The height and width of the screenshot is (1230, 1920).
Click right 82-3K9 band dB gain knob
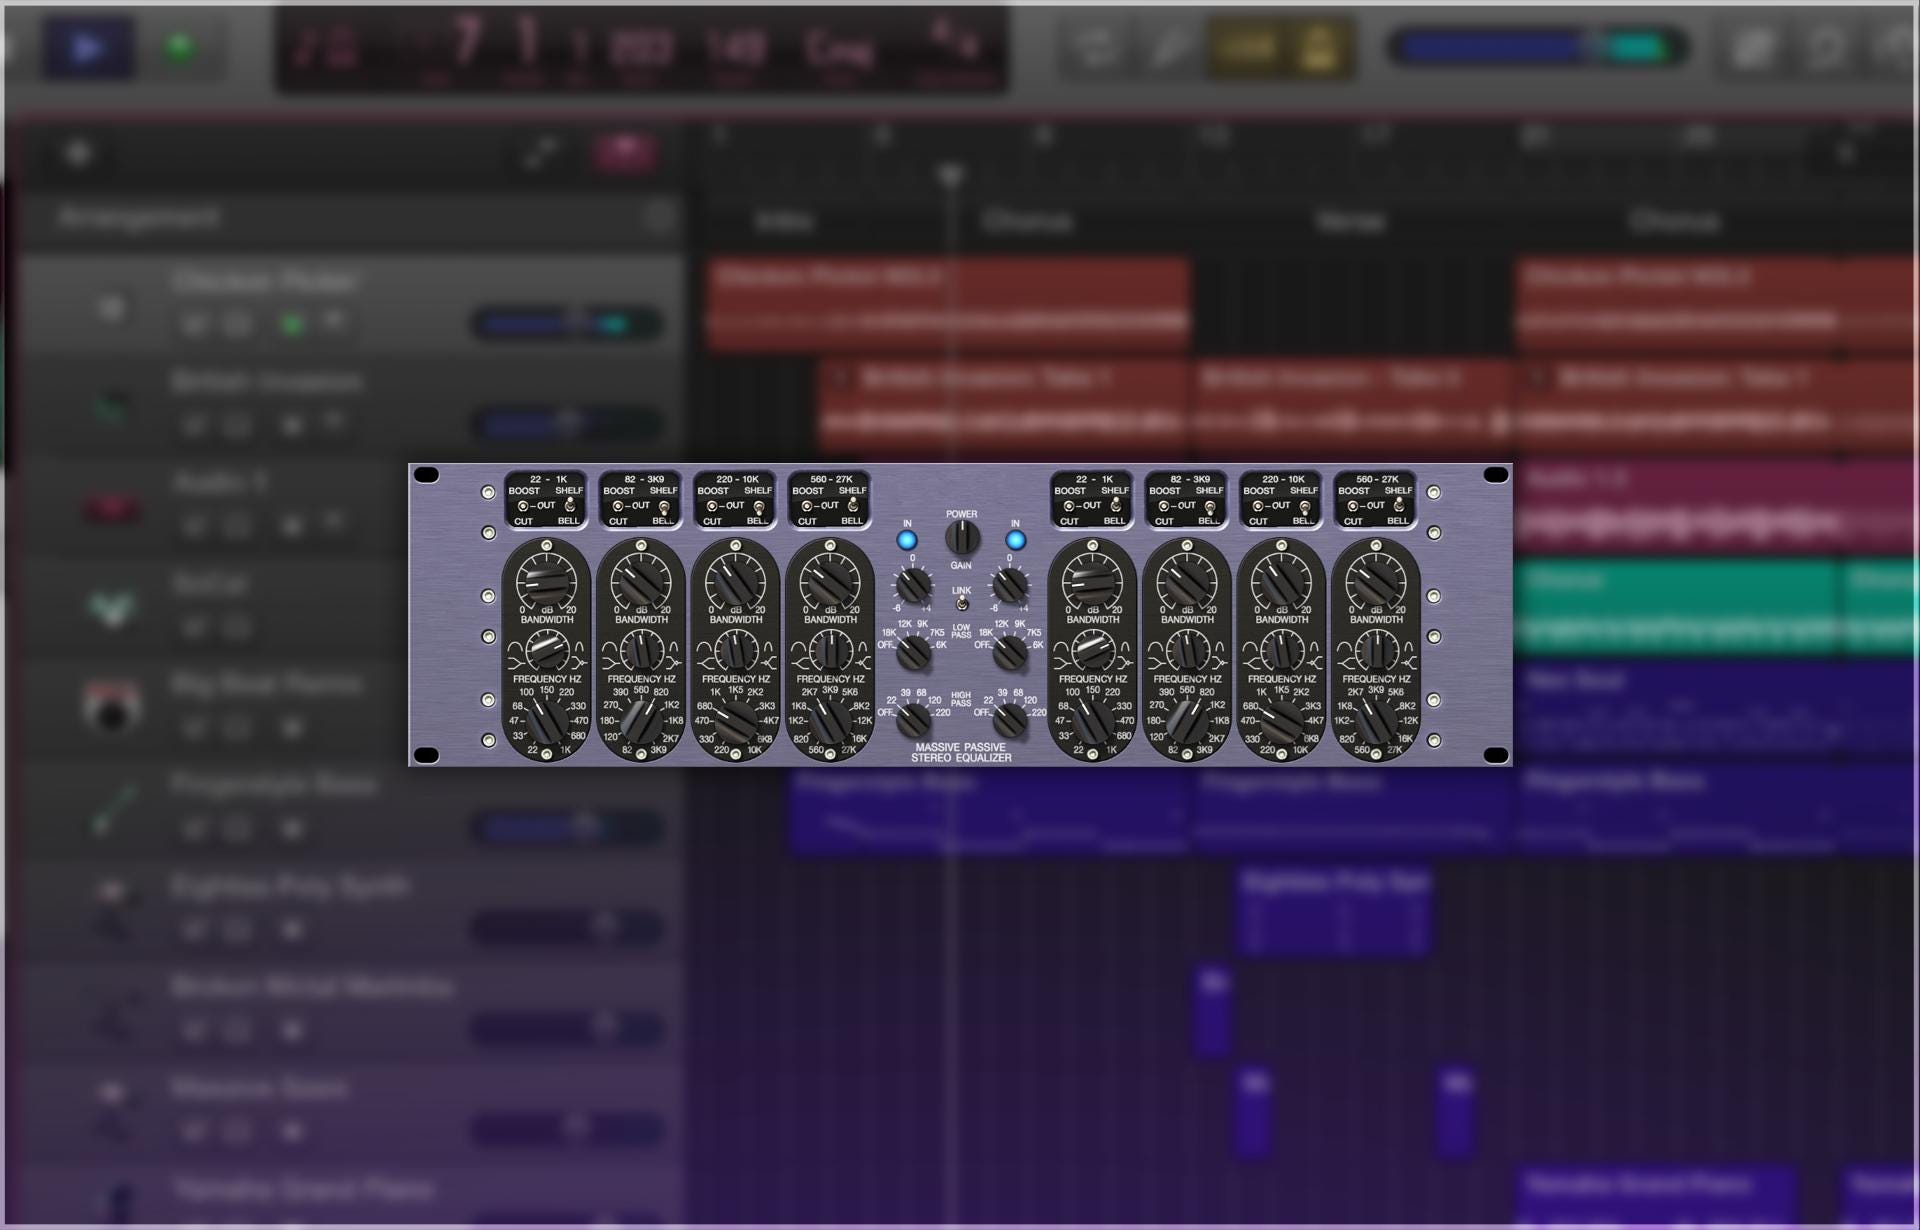point(1187,582)
